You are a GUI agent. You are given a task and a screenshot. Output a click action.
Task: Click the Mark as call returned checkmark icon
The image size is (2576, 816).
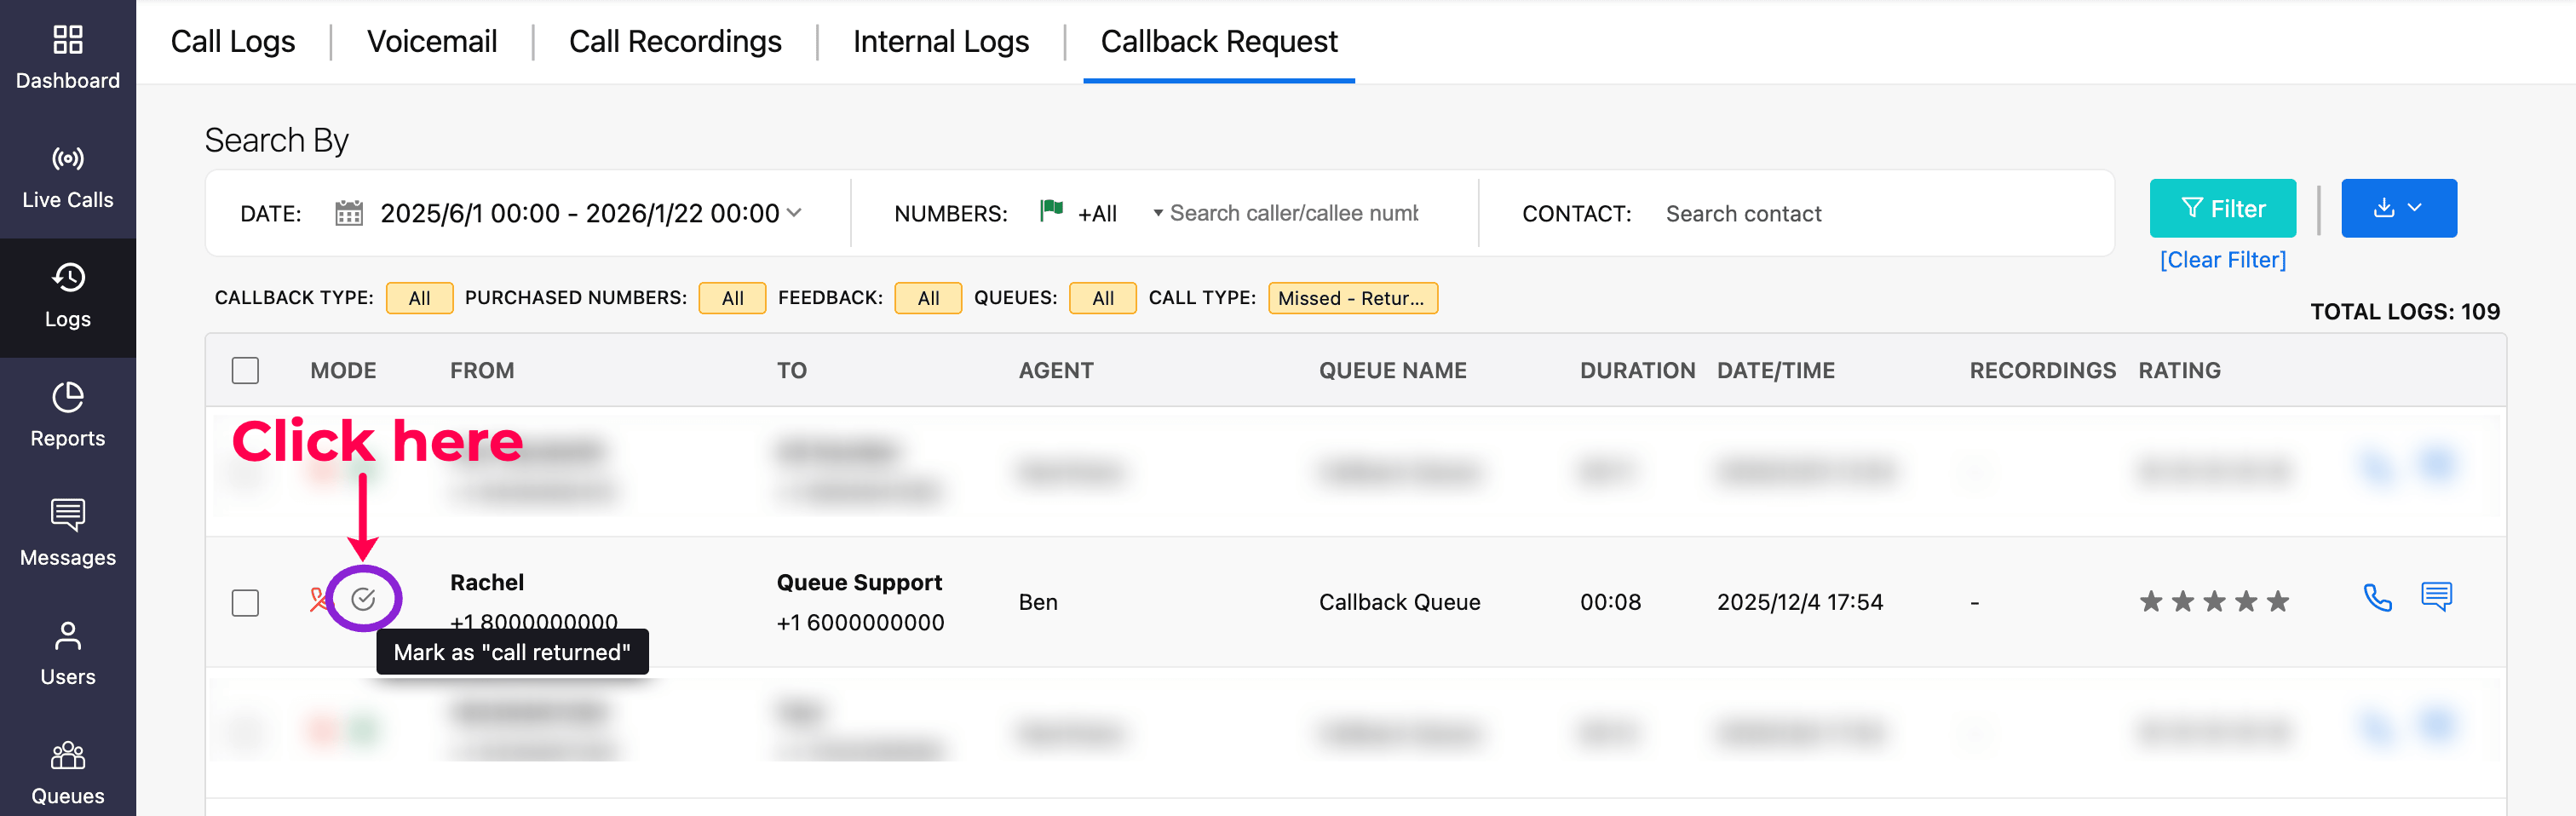pyautogui.click(x=363, y=599)
